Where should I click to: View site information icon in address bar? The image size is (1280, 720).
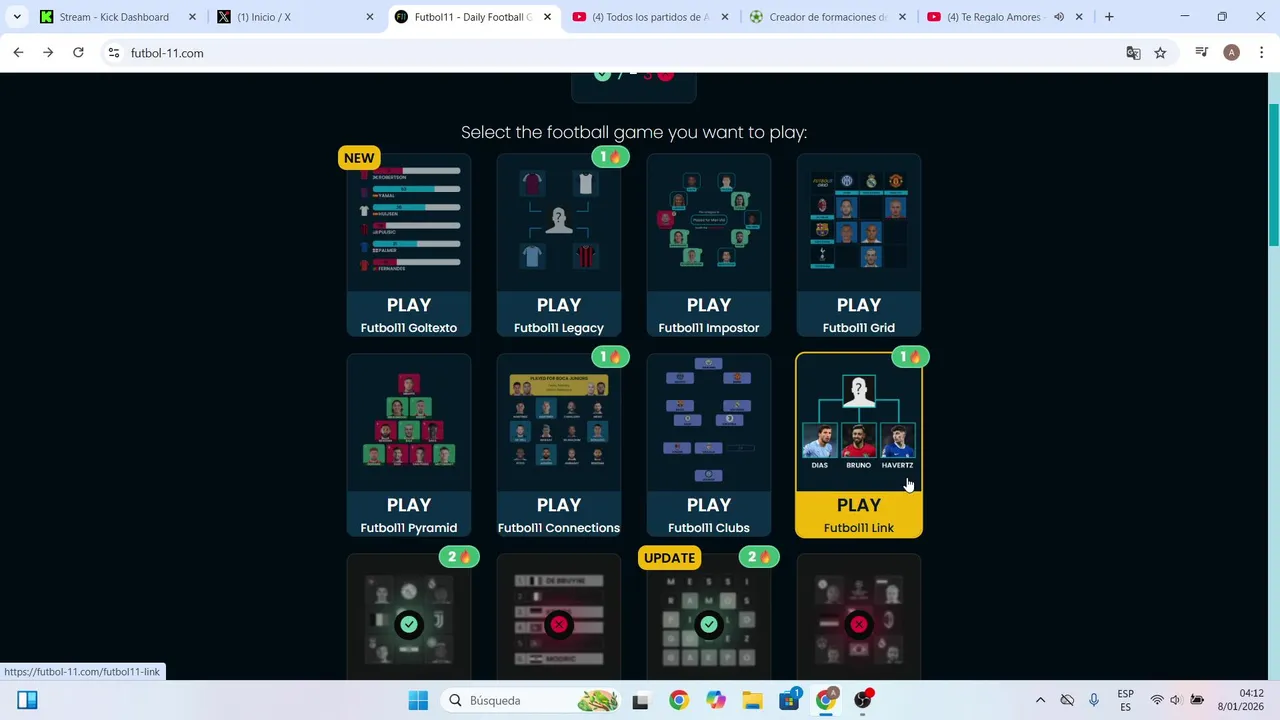(x=114, y=53)
